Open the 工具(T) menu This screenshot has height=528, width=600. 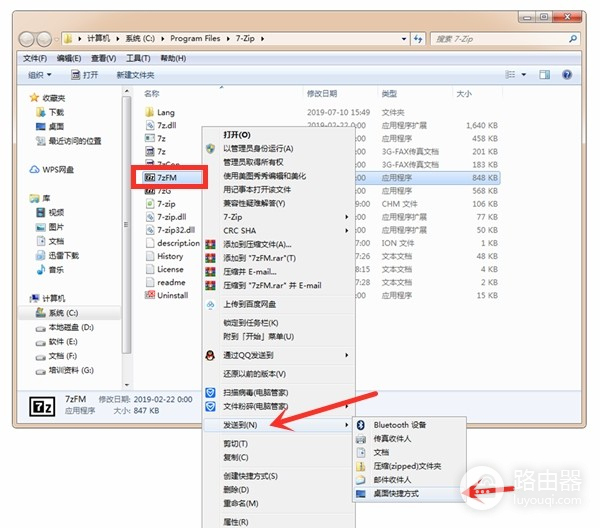point(138,58)
